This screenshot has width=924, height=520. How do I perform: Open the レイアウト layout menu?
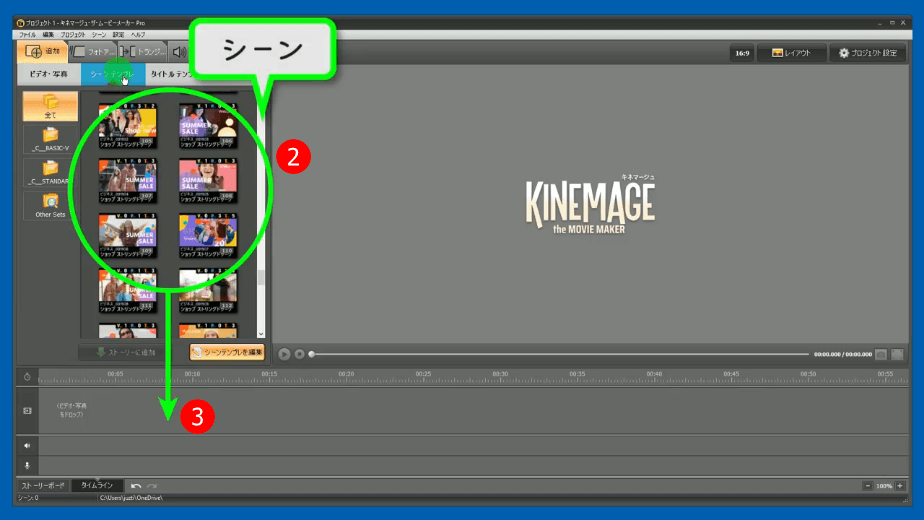(791, 53)
